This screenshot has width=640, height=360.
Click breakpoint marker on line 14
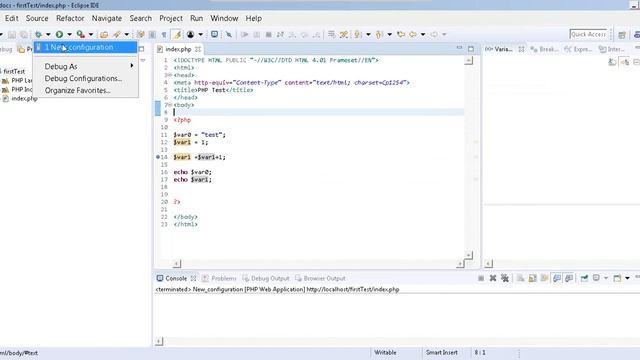pos(158,157)
